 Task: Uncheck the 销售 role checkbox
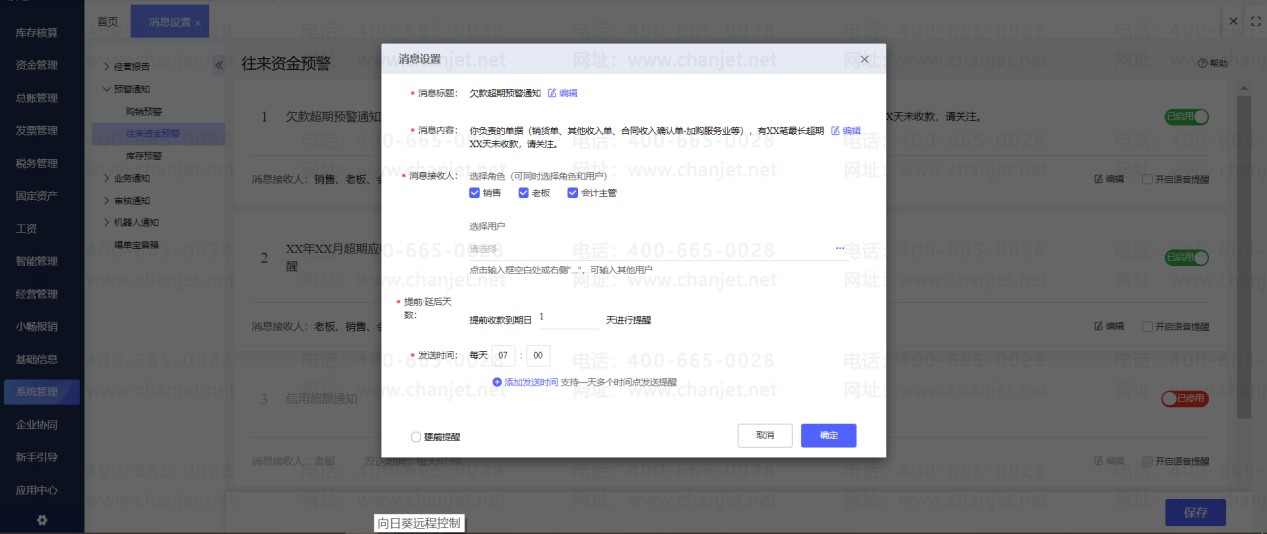click(x=474, y=193)
